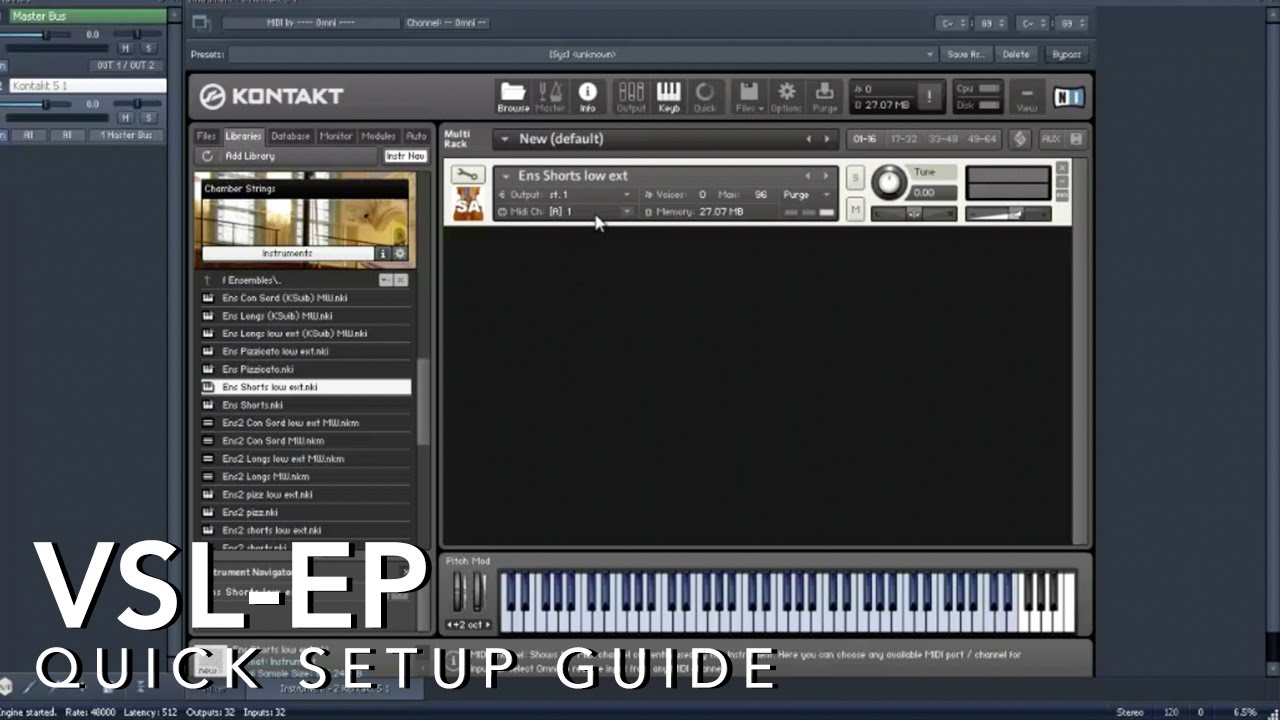Switch to the Auto tab

[x=416, y=136]
